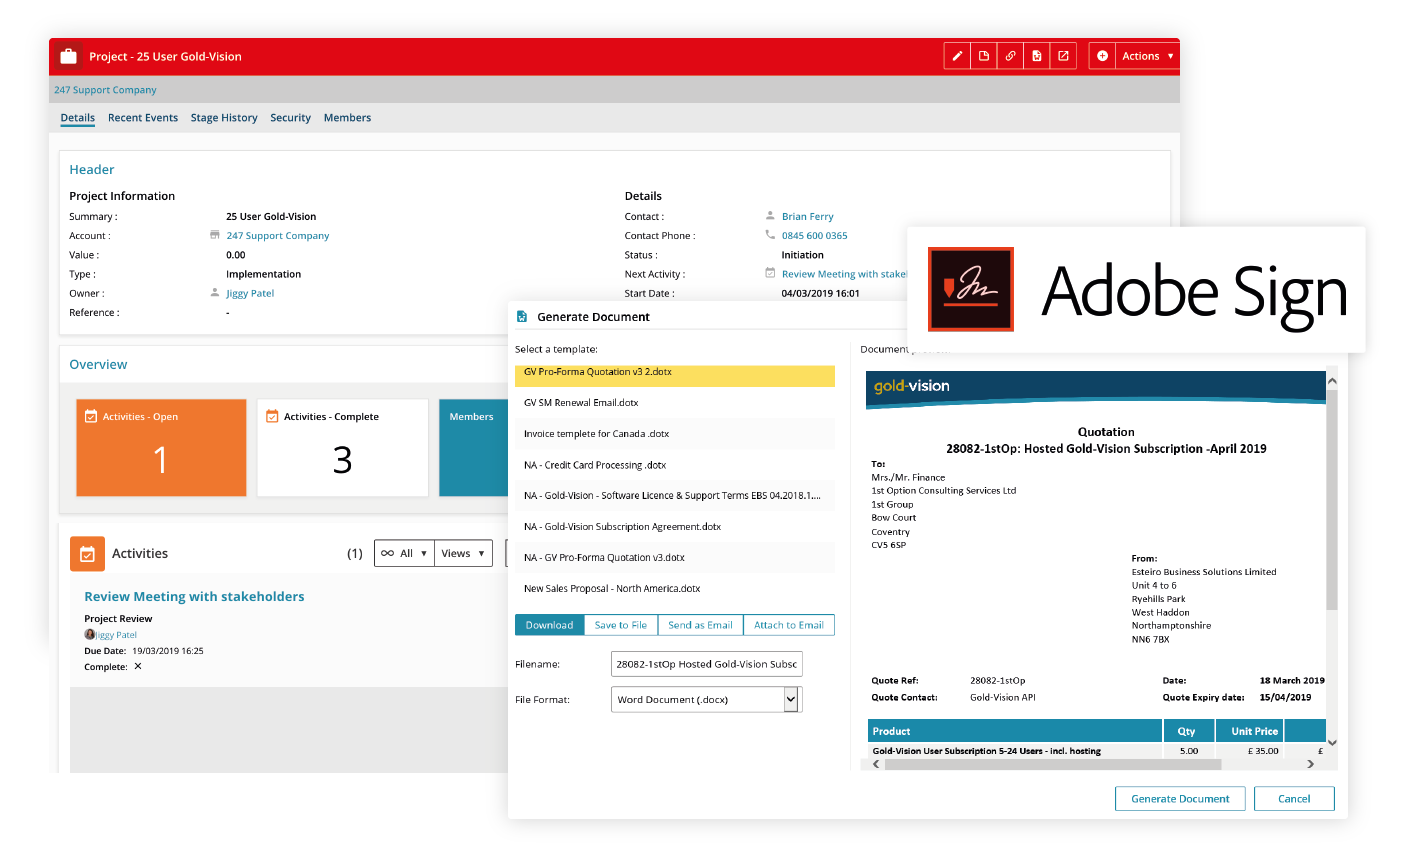Viewport: 1408px width, 856px height.
Task: Select Invoice templete for Canada .dotx
Action: pos(675,434)
